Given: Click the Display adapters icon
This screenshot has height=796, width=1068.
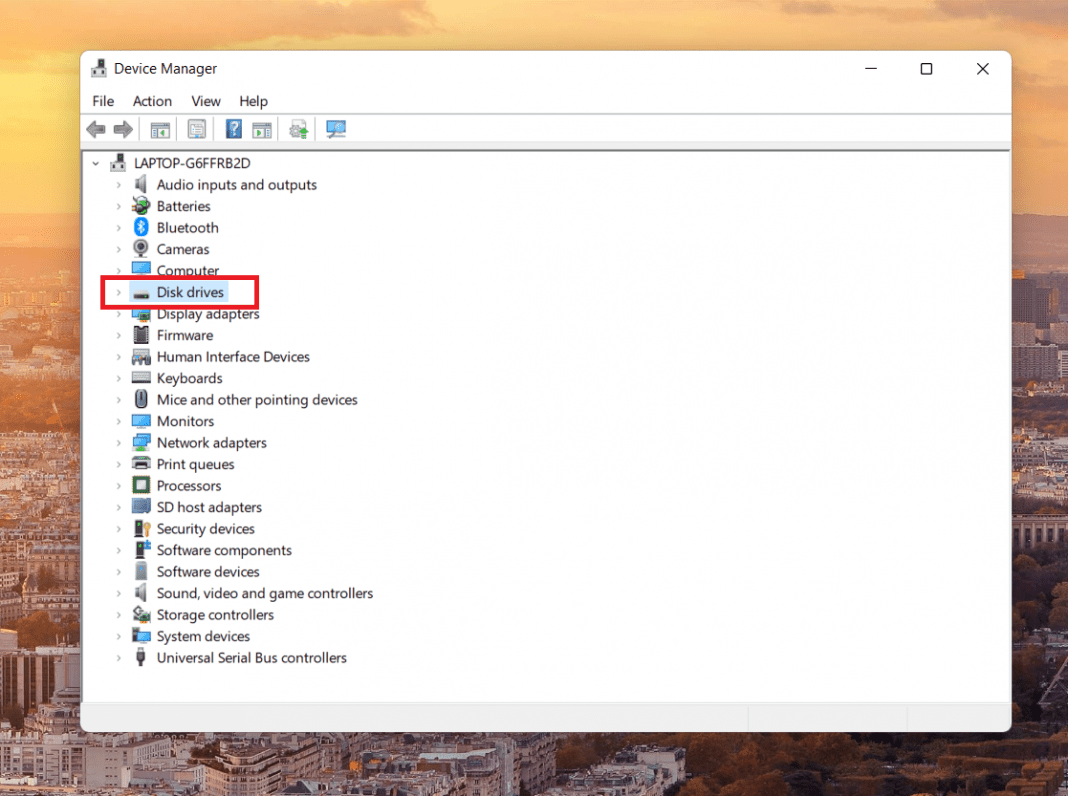Looking at the screenshot, I should [141, 313].
